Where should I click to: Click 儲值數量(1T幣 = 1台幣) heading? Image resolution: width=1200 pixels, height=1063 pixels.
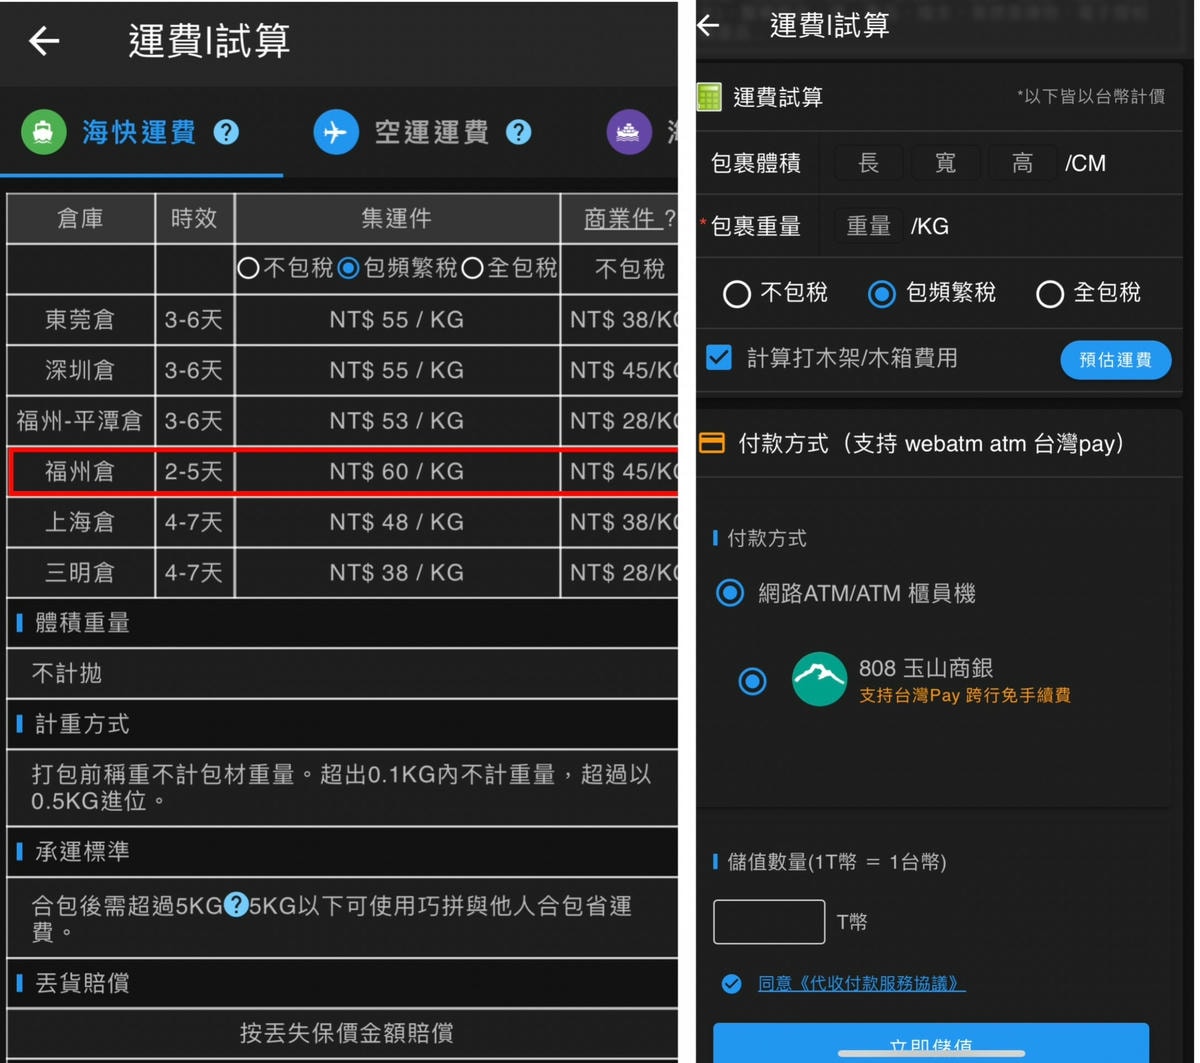point(836,862)
